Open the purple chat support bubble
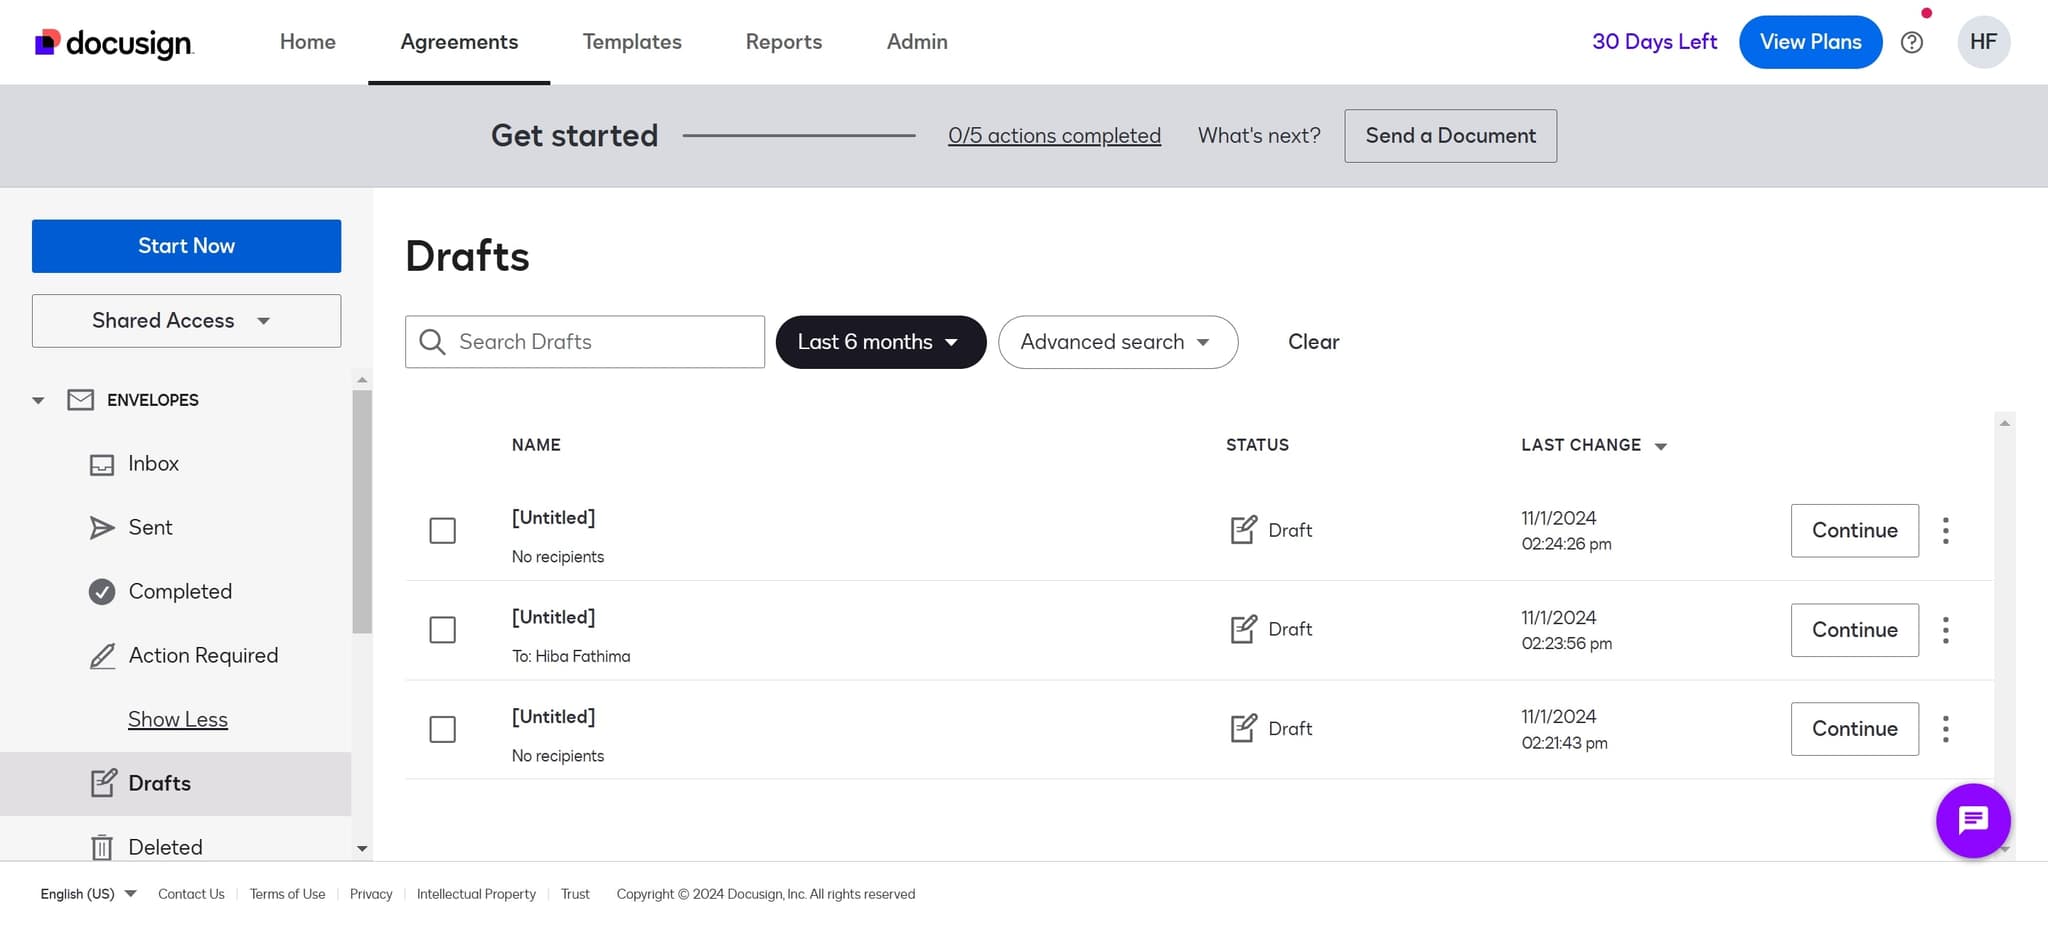The image size is (2048, 927). tap(1972, 821)
